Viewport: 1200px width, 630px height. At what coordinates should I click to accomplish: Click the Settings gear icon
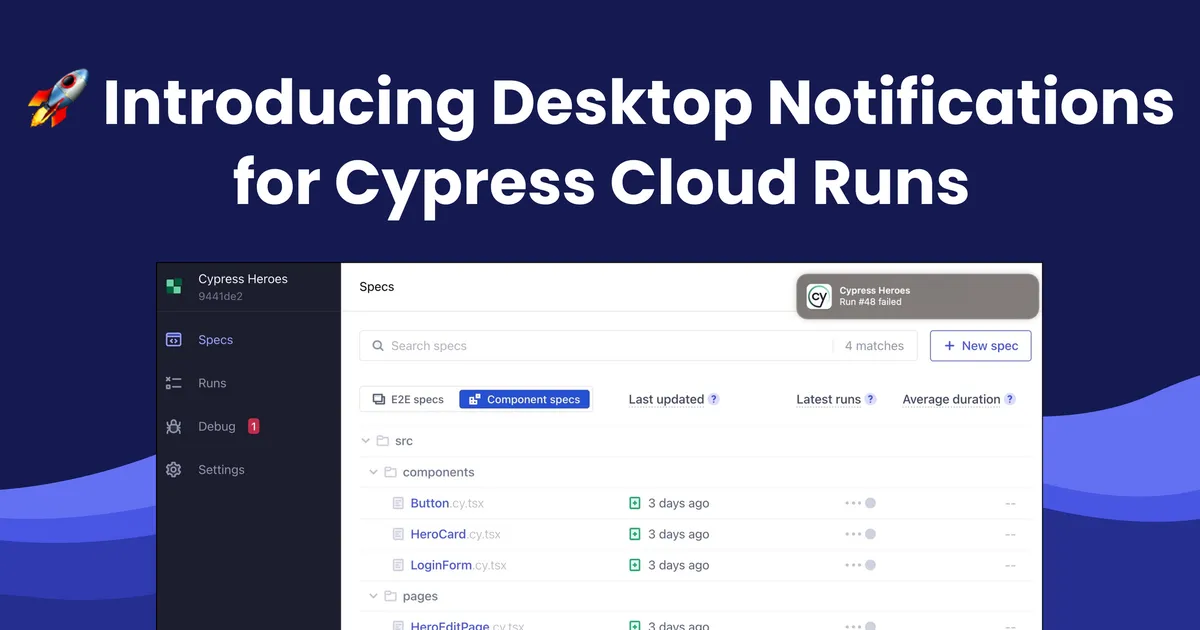[174, 470]
